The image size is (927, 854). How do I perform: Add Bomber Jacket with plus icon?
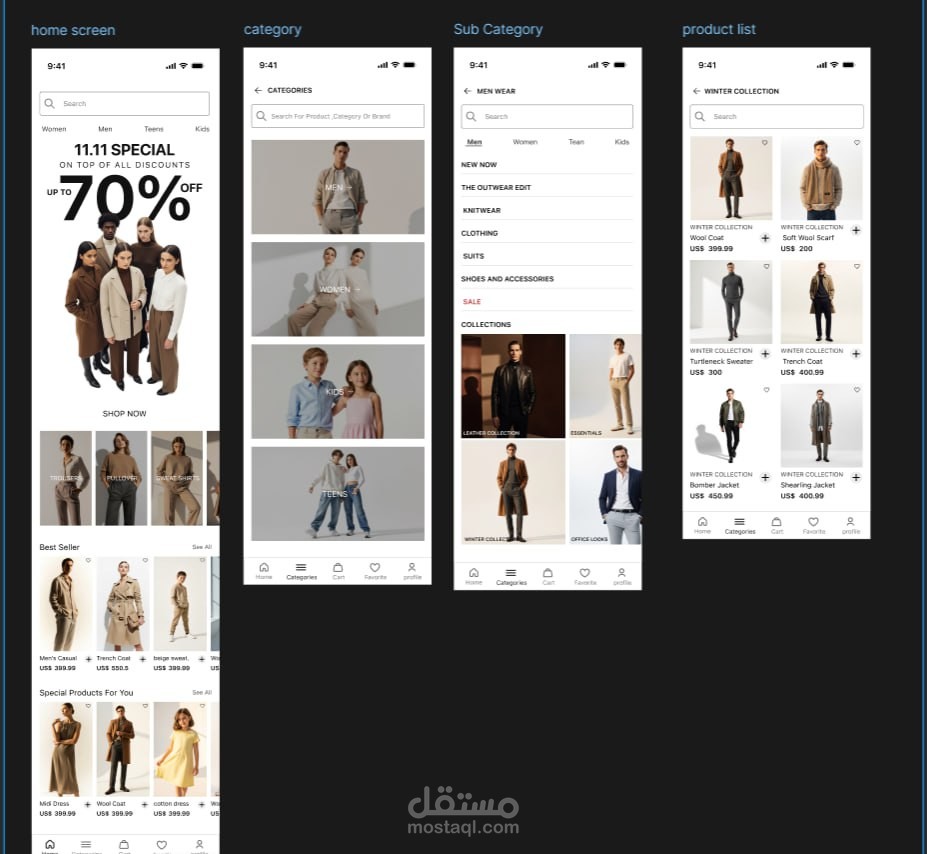tap(765, 478)
